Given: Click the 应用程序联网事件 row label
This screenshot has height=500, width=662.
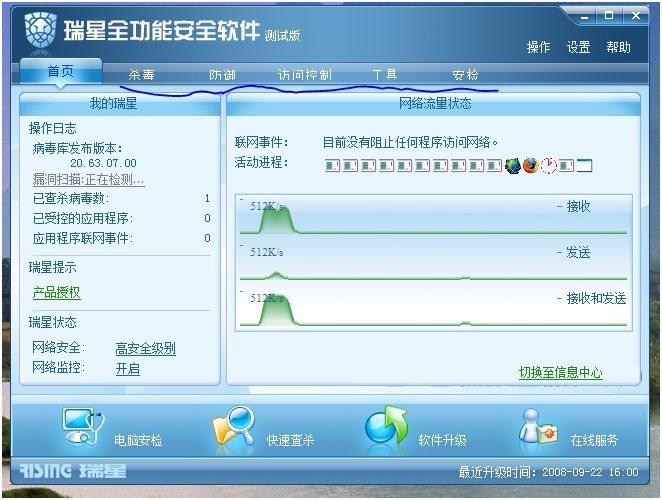Looking at the screenshot, I should coord(83,238).
